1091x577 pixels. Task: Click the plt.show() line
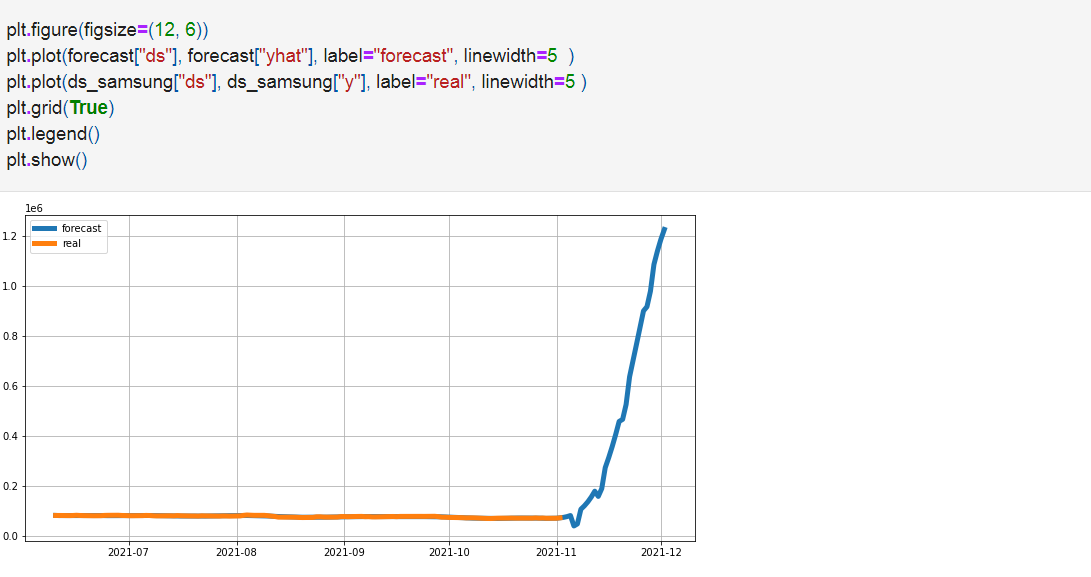(47, 160)
